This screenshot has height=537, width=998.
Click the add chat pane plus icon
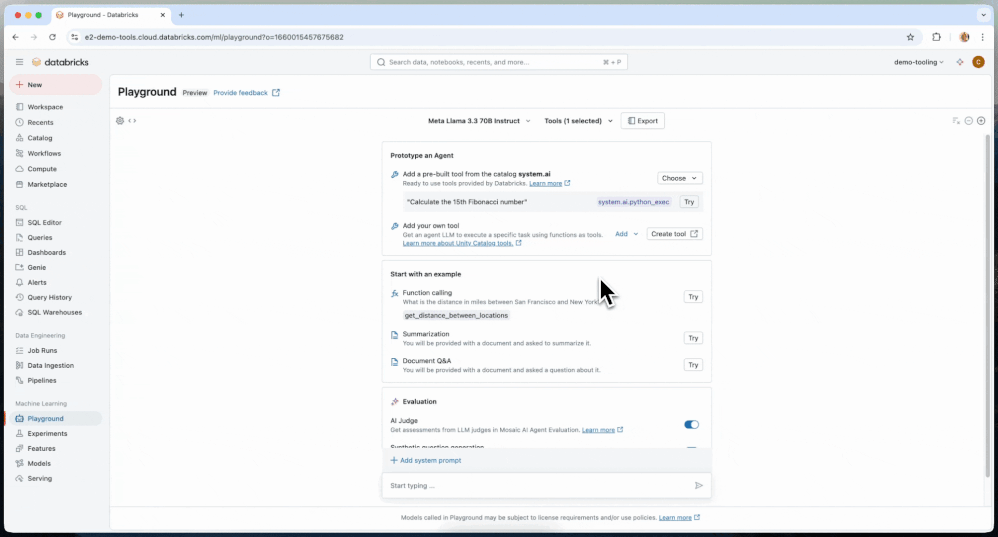pos(981,121)
